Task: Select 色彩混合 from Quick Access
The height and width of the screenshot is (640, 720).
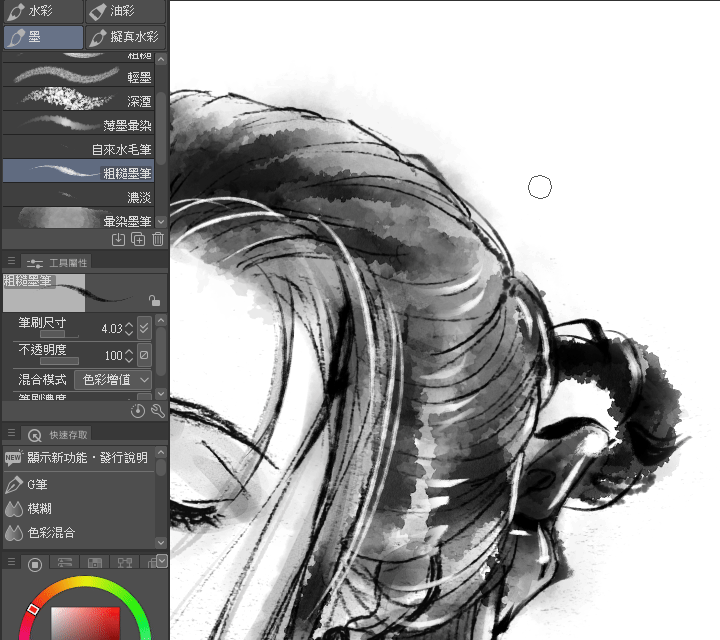Action: tap(78, 533)
